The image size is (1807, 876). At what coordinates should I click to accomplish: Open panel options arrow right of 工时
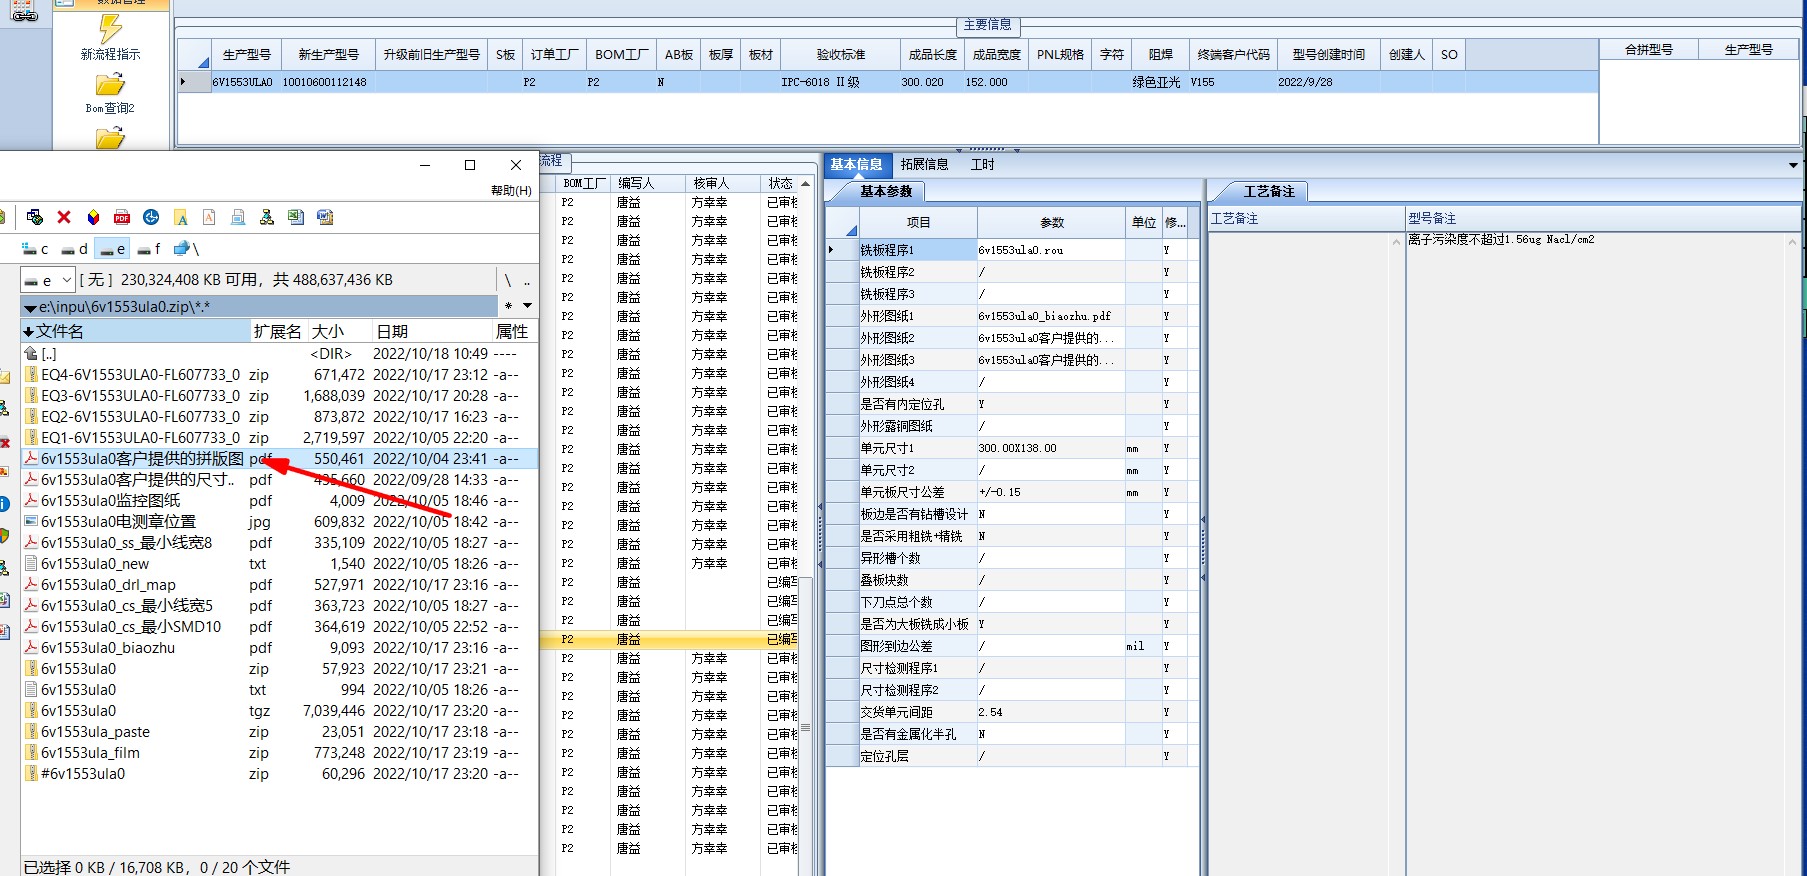[x=1793, y=165]
